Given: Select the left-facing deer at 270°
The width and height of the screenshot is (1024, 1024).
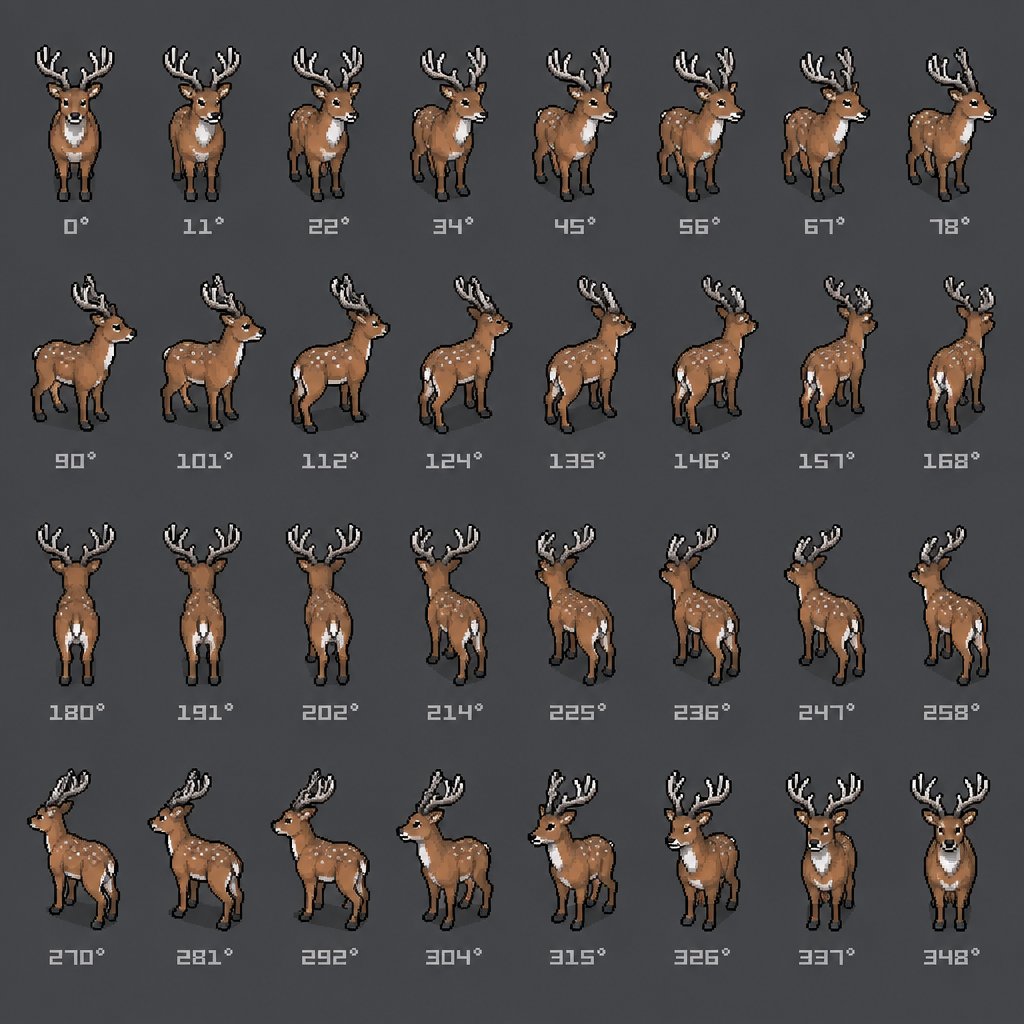Looking at the screenshot, I should click(x=74, y=849).
